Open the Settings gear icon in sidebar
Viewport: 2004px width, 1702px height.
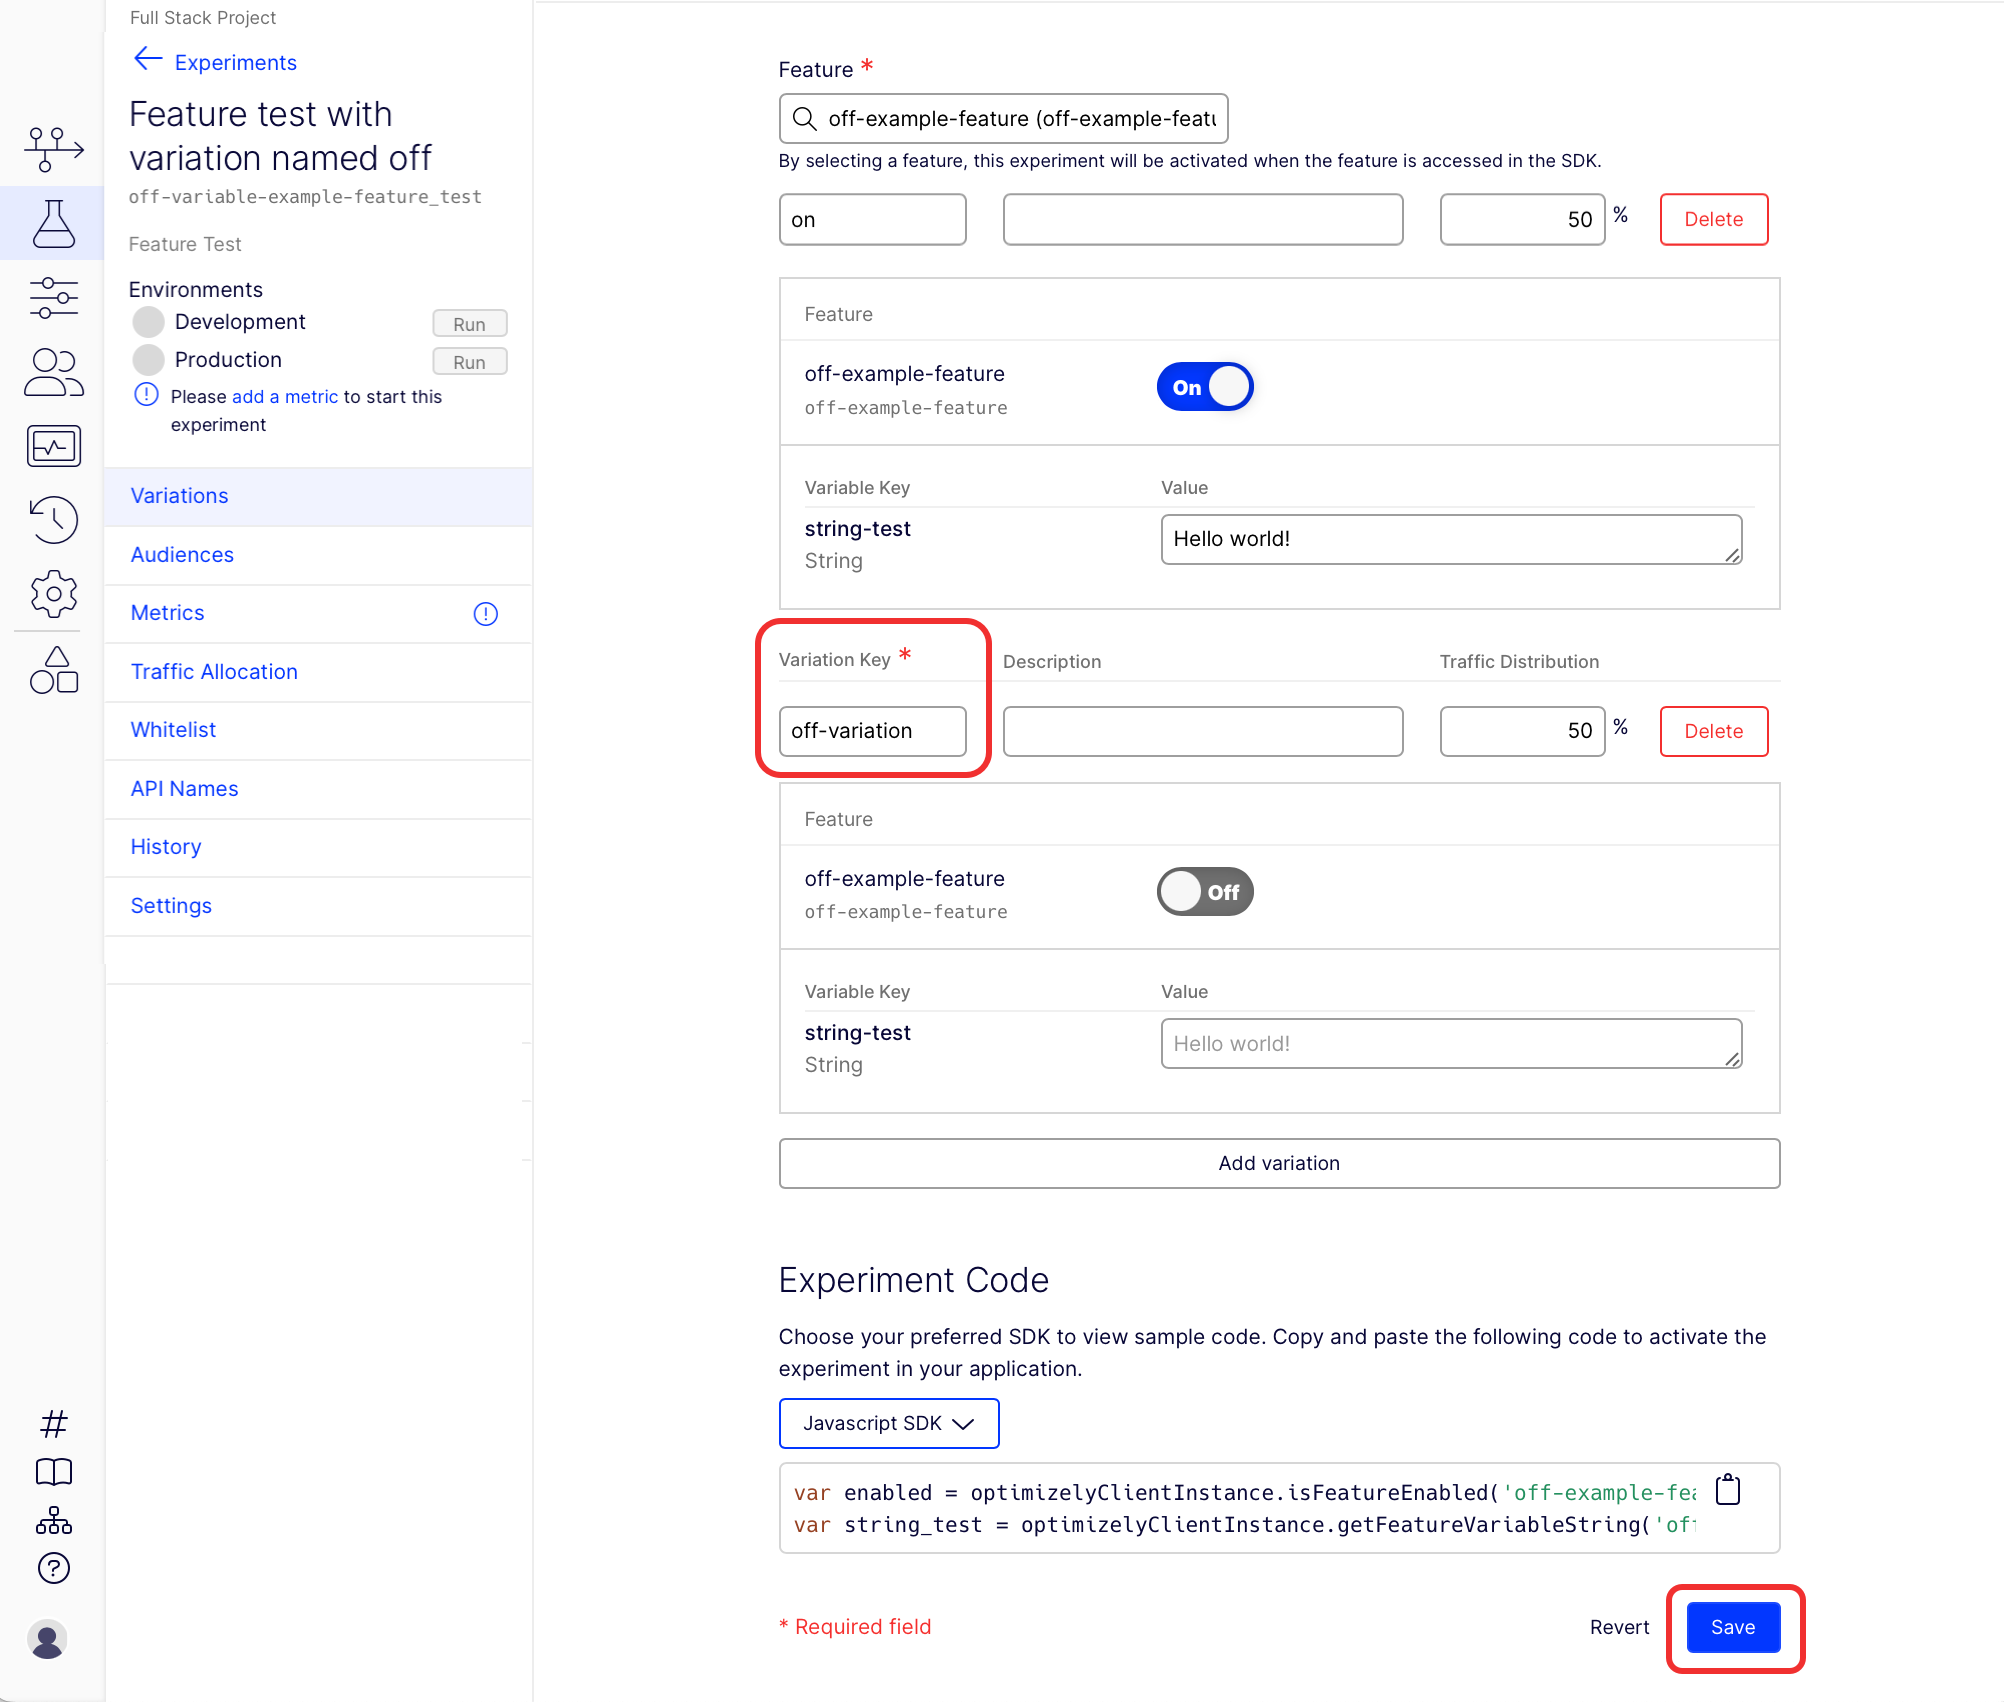[54, 594]
